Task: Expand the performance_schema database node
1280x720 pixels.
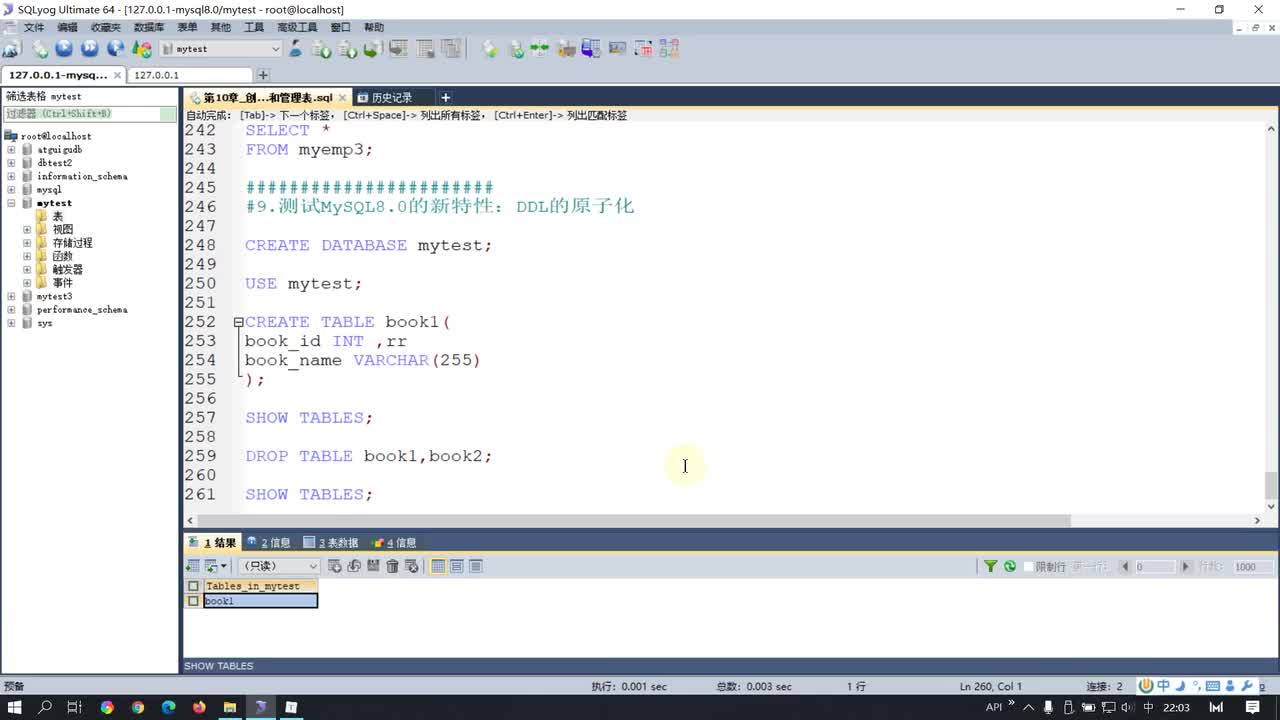Action: tap(11, 310)
